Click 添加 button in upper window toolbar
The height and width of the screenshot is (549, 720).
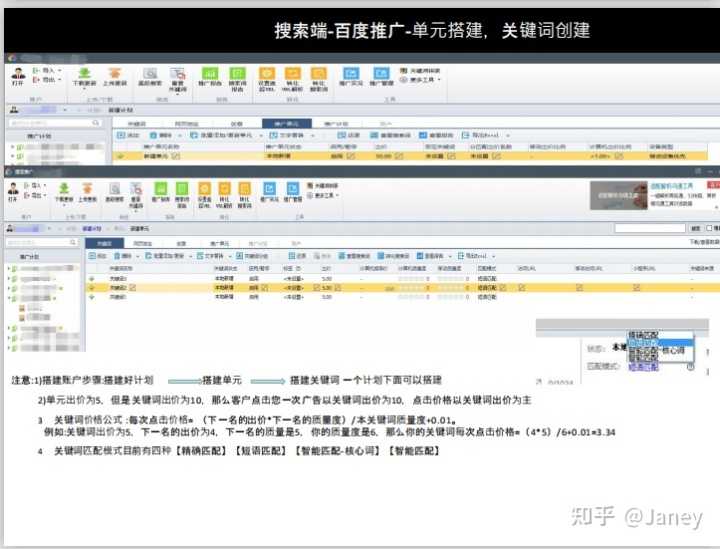click(x=128, y=135)
